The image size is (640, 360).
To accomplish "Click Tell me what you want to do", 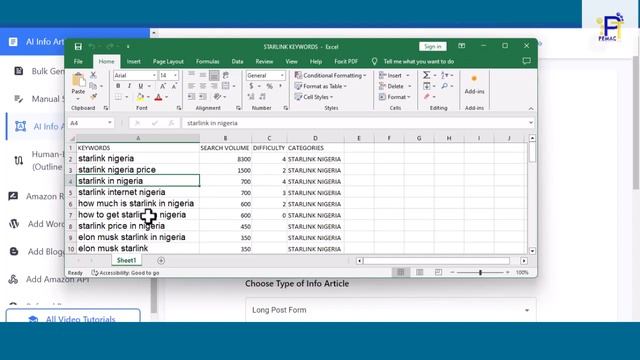I will (x=418, y=62).
